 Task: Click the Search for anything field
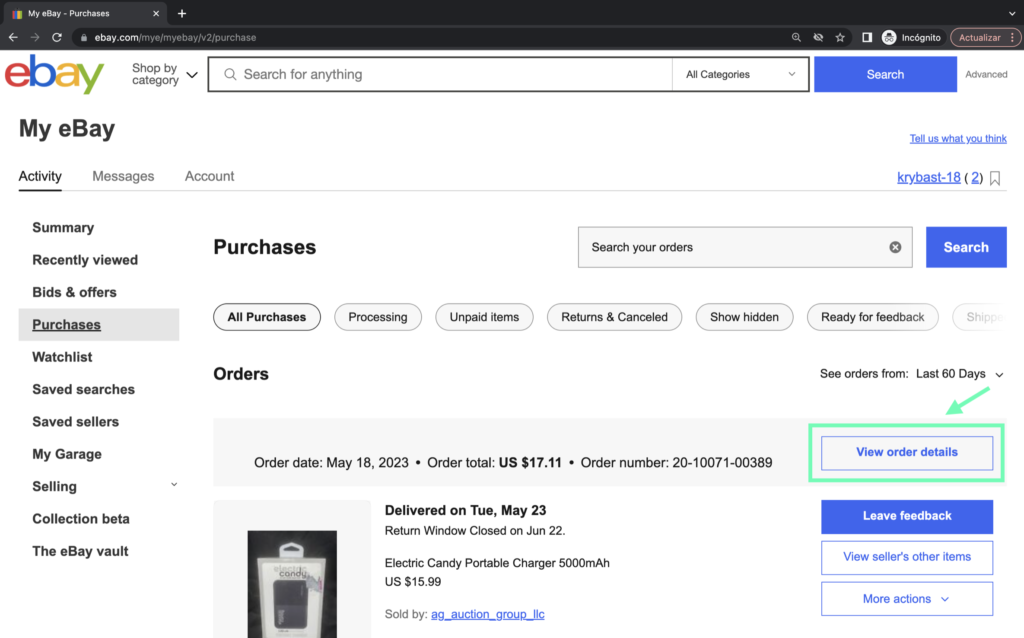[440, 74]
